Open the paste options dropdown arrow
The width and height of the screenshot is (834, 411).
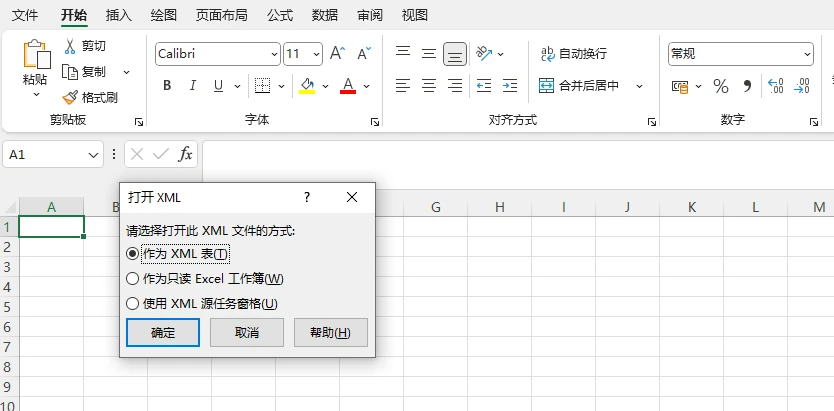(37, 95)
